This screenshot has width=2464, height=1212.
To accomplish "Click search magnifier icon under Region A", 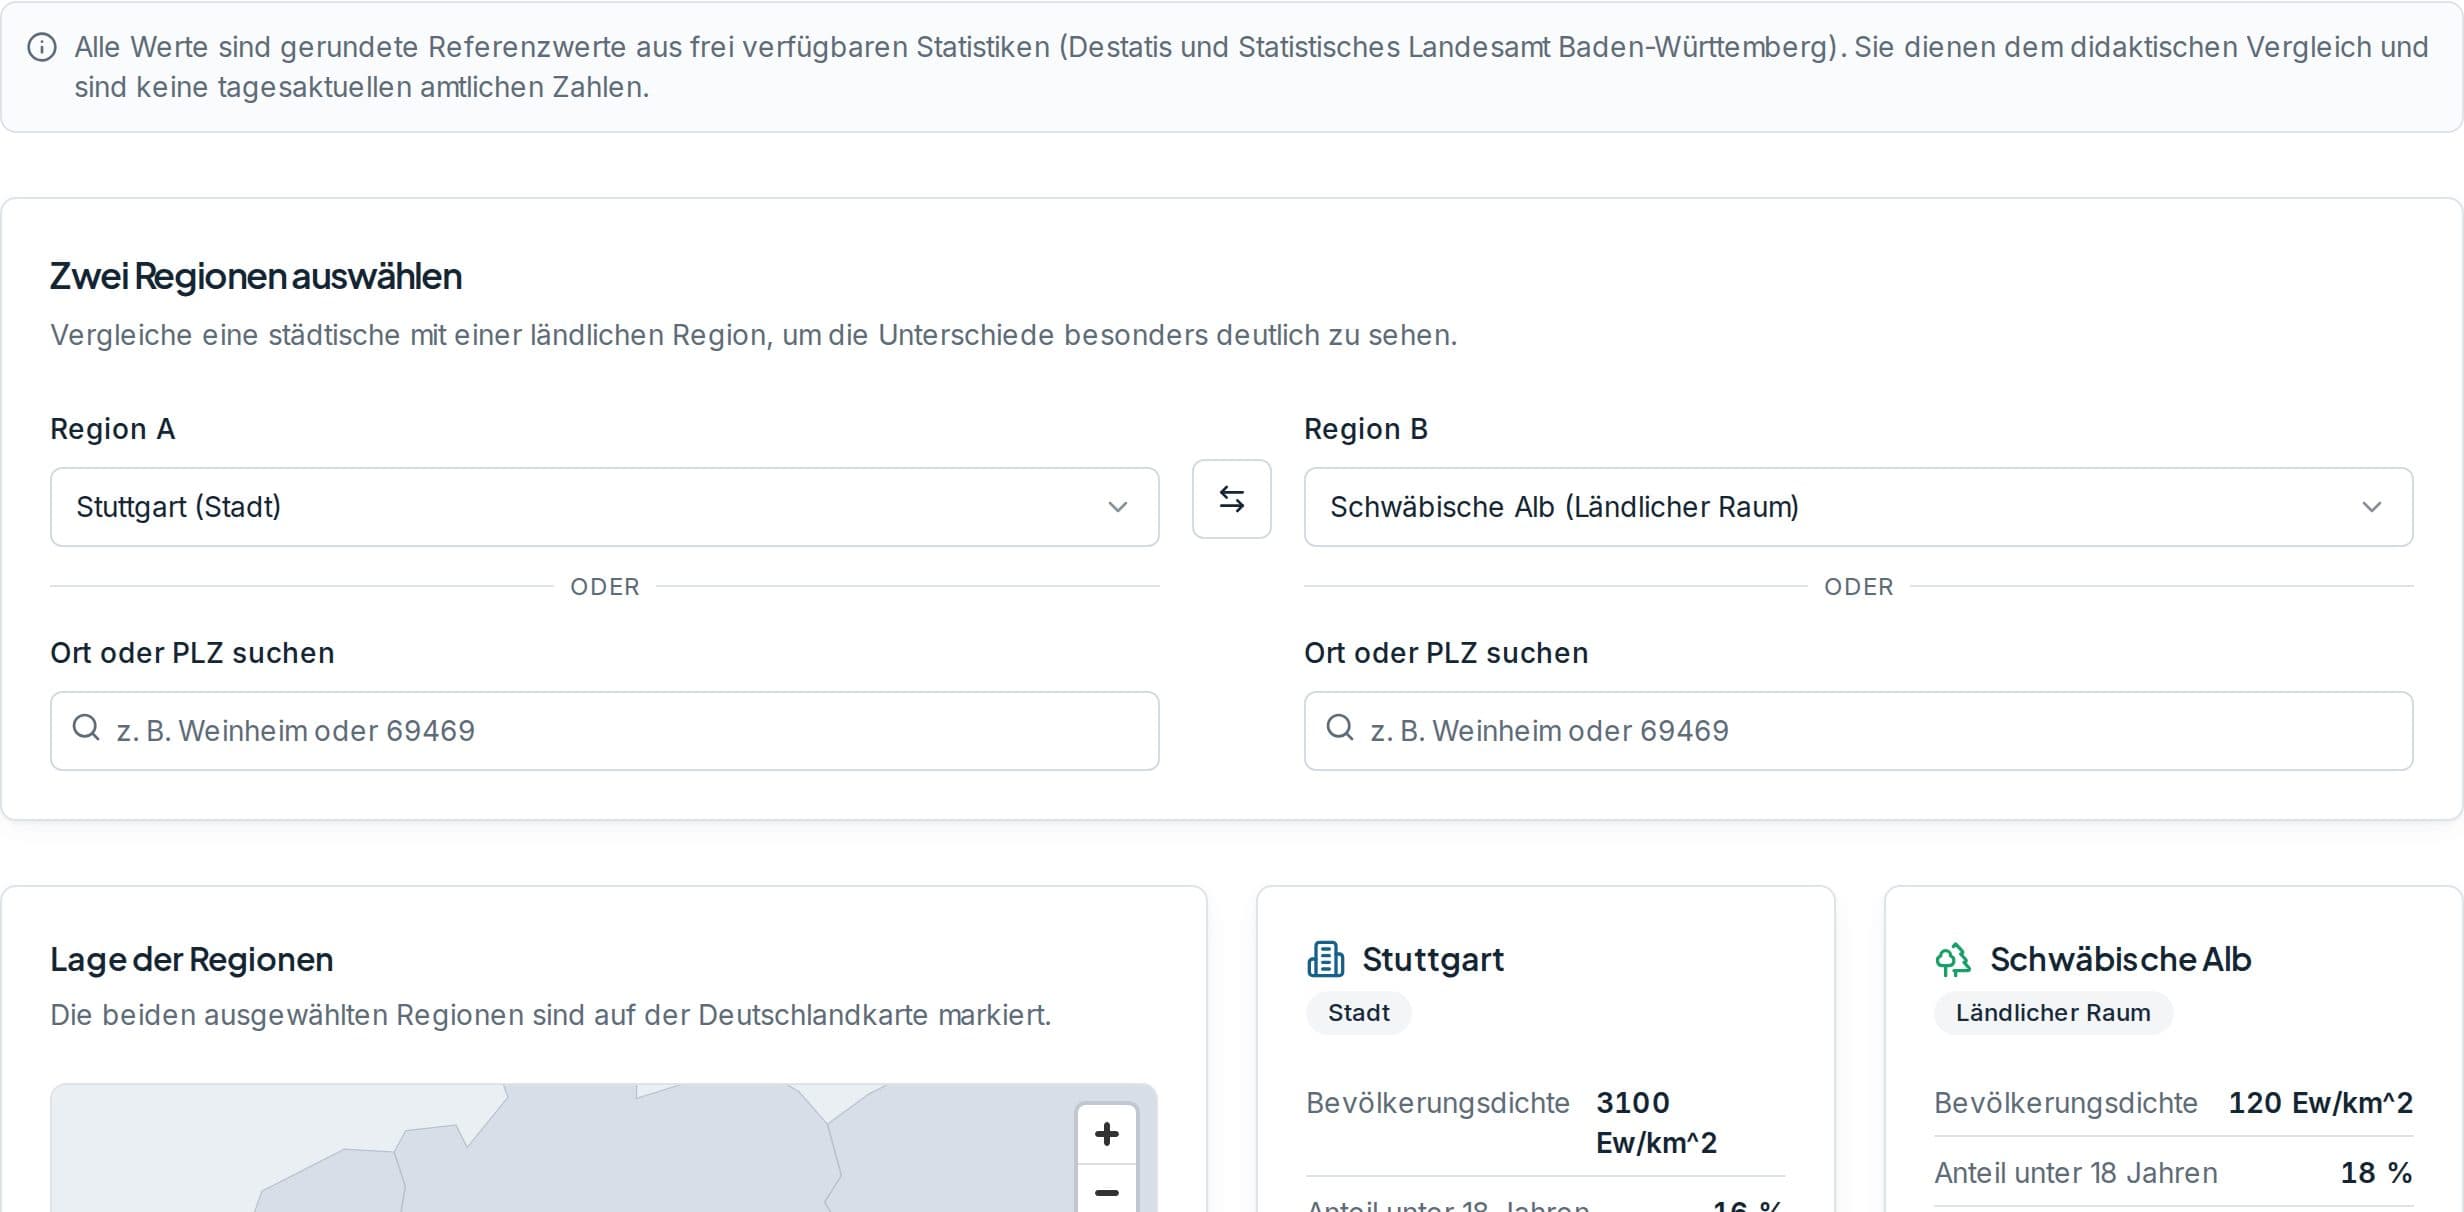I will tap(86, 727).
